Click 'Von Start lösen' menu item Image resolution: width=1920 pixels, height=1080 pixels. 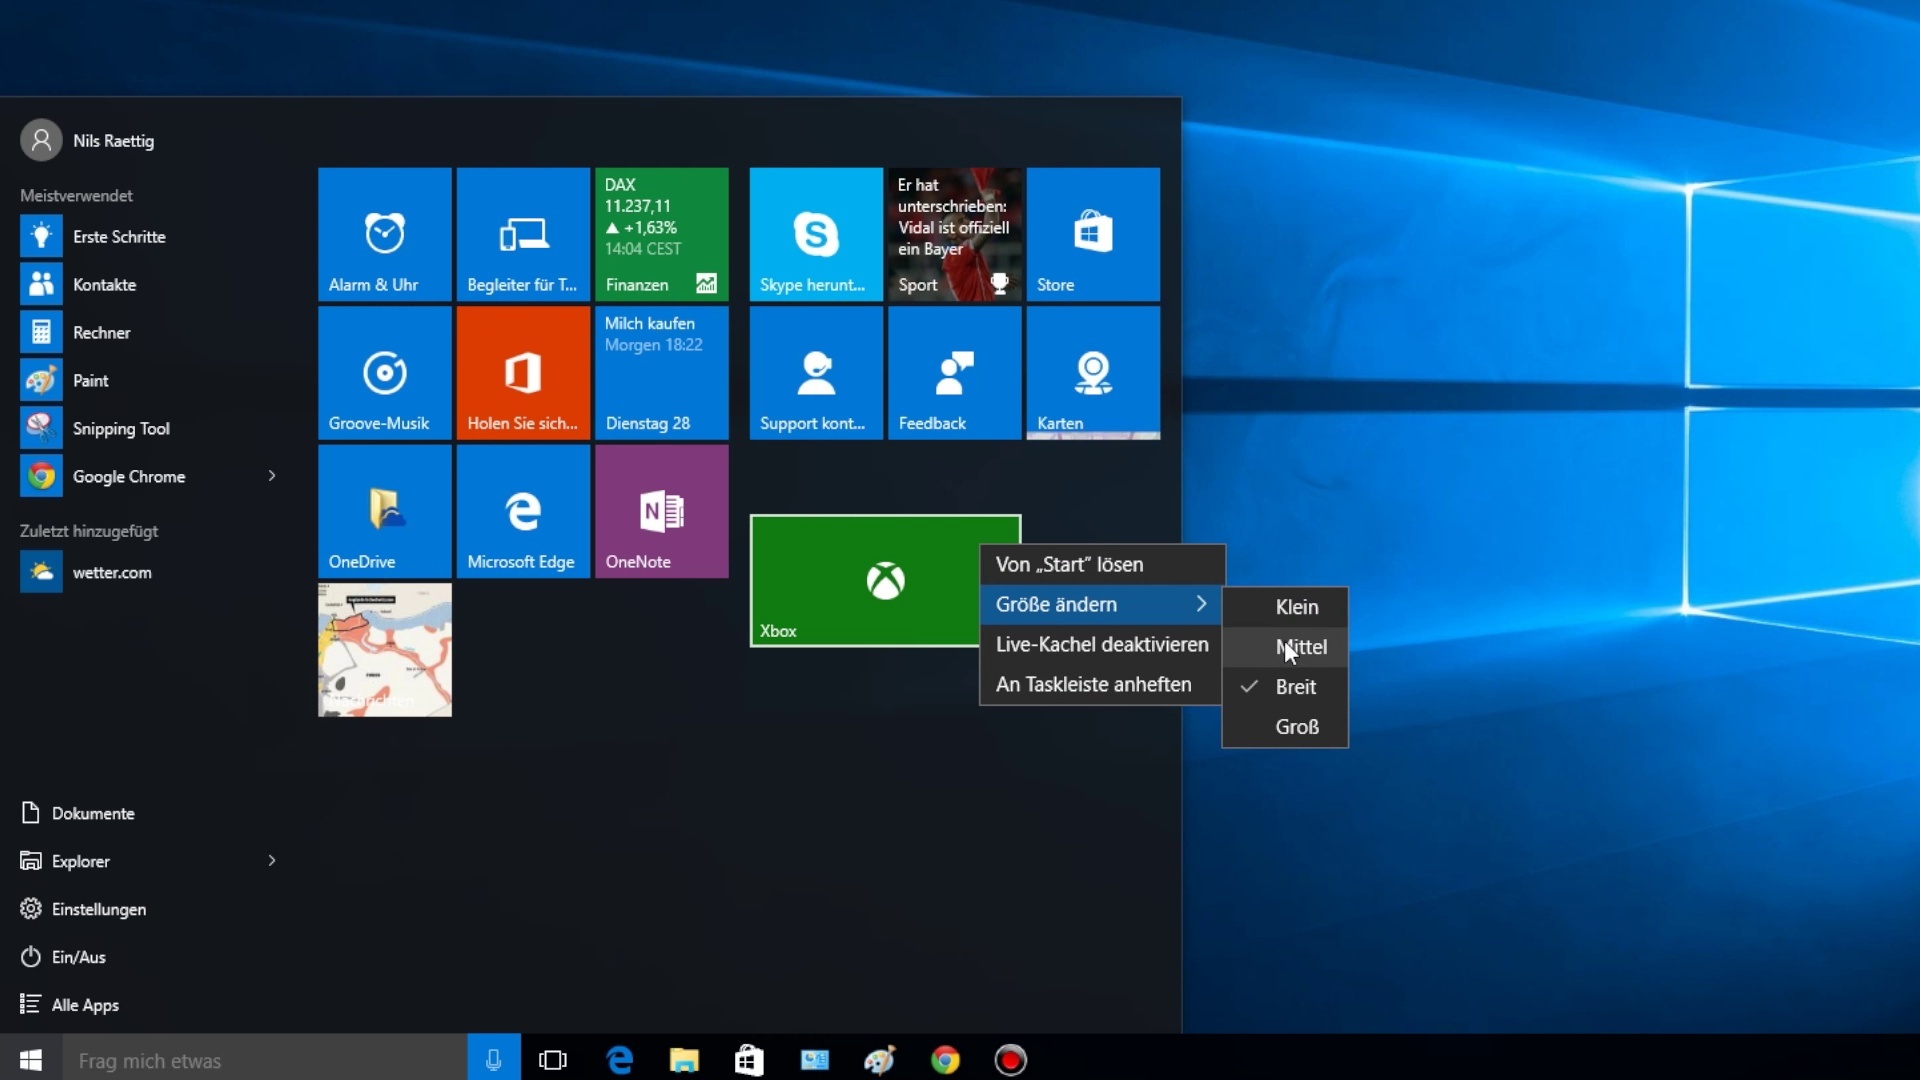[1069, 563]
